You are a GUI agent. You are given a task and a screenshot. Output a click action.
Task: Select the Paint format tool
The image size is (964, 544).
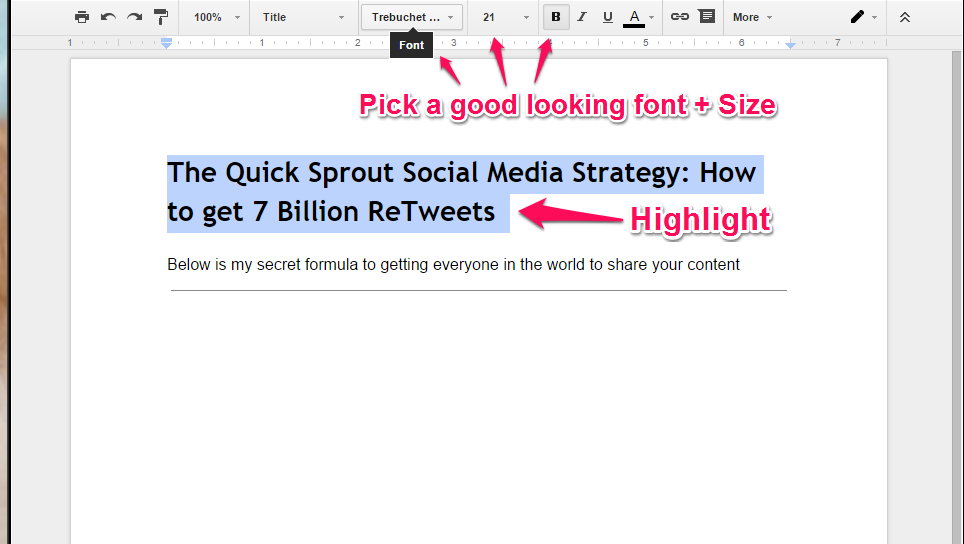point(161,17)
